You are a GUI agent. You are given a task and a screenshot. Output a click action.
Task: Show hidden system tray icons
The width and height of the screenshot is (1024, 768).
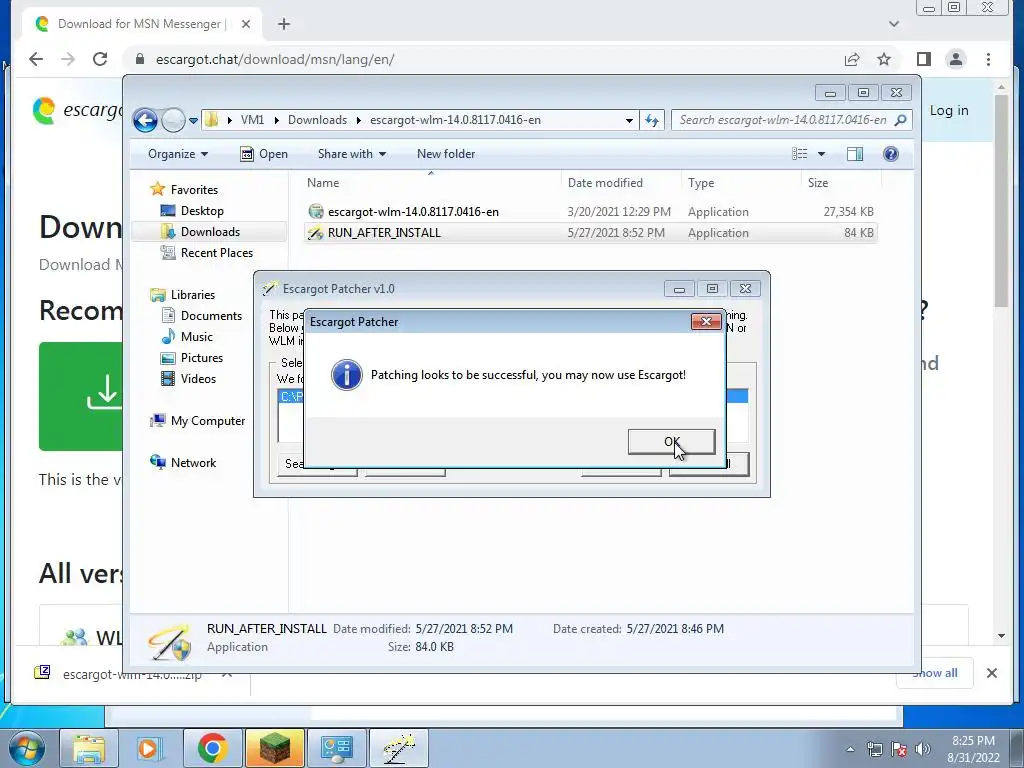click(850, 749)
